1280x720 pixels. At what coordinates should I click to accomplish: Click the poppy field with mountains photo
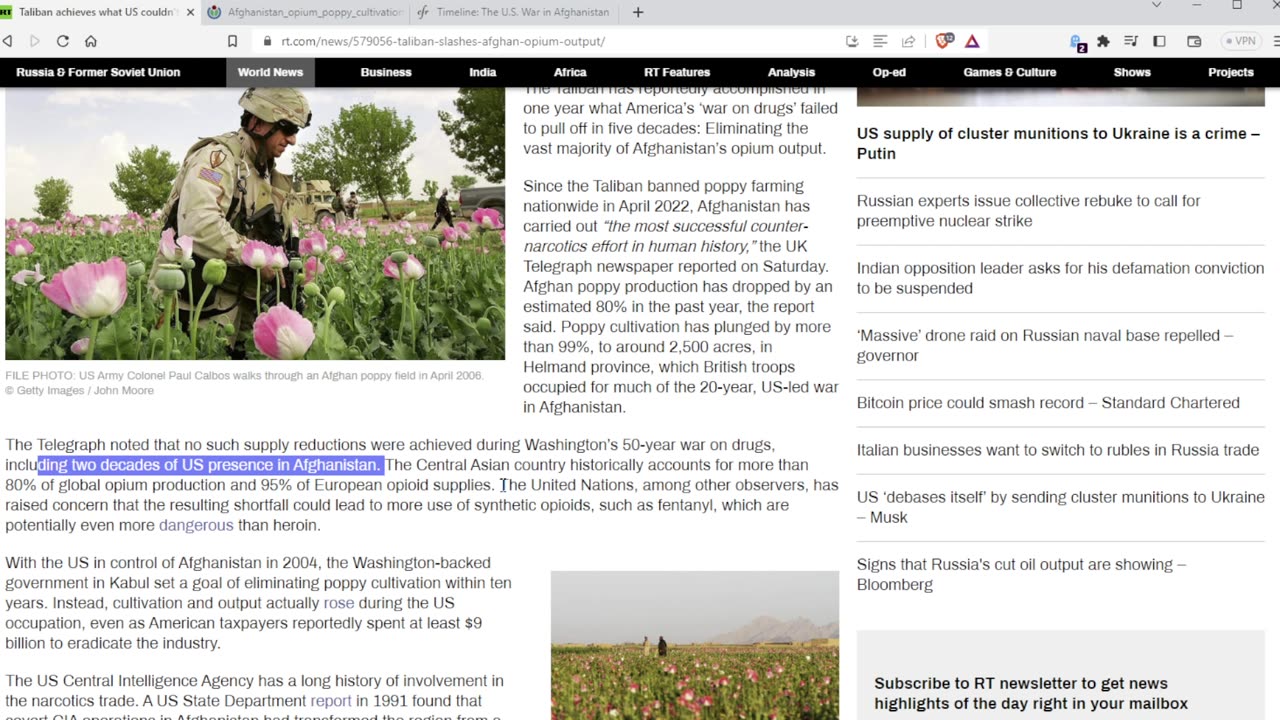pyautogui.click(x=694, y=645)
